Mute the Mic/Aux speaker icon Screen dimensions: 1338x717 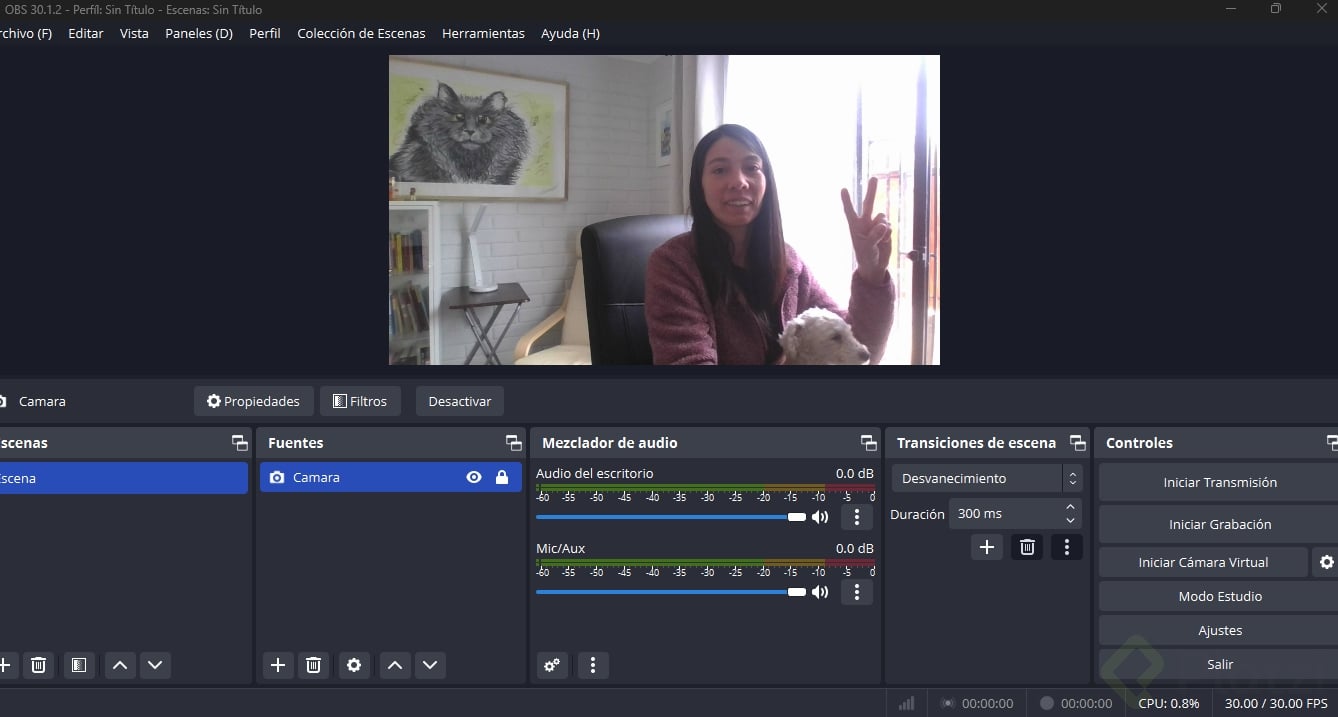pos(820,592)
